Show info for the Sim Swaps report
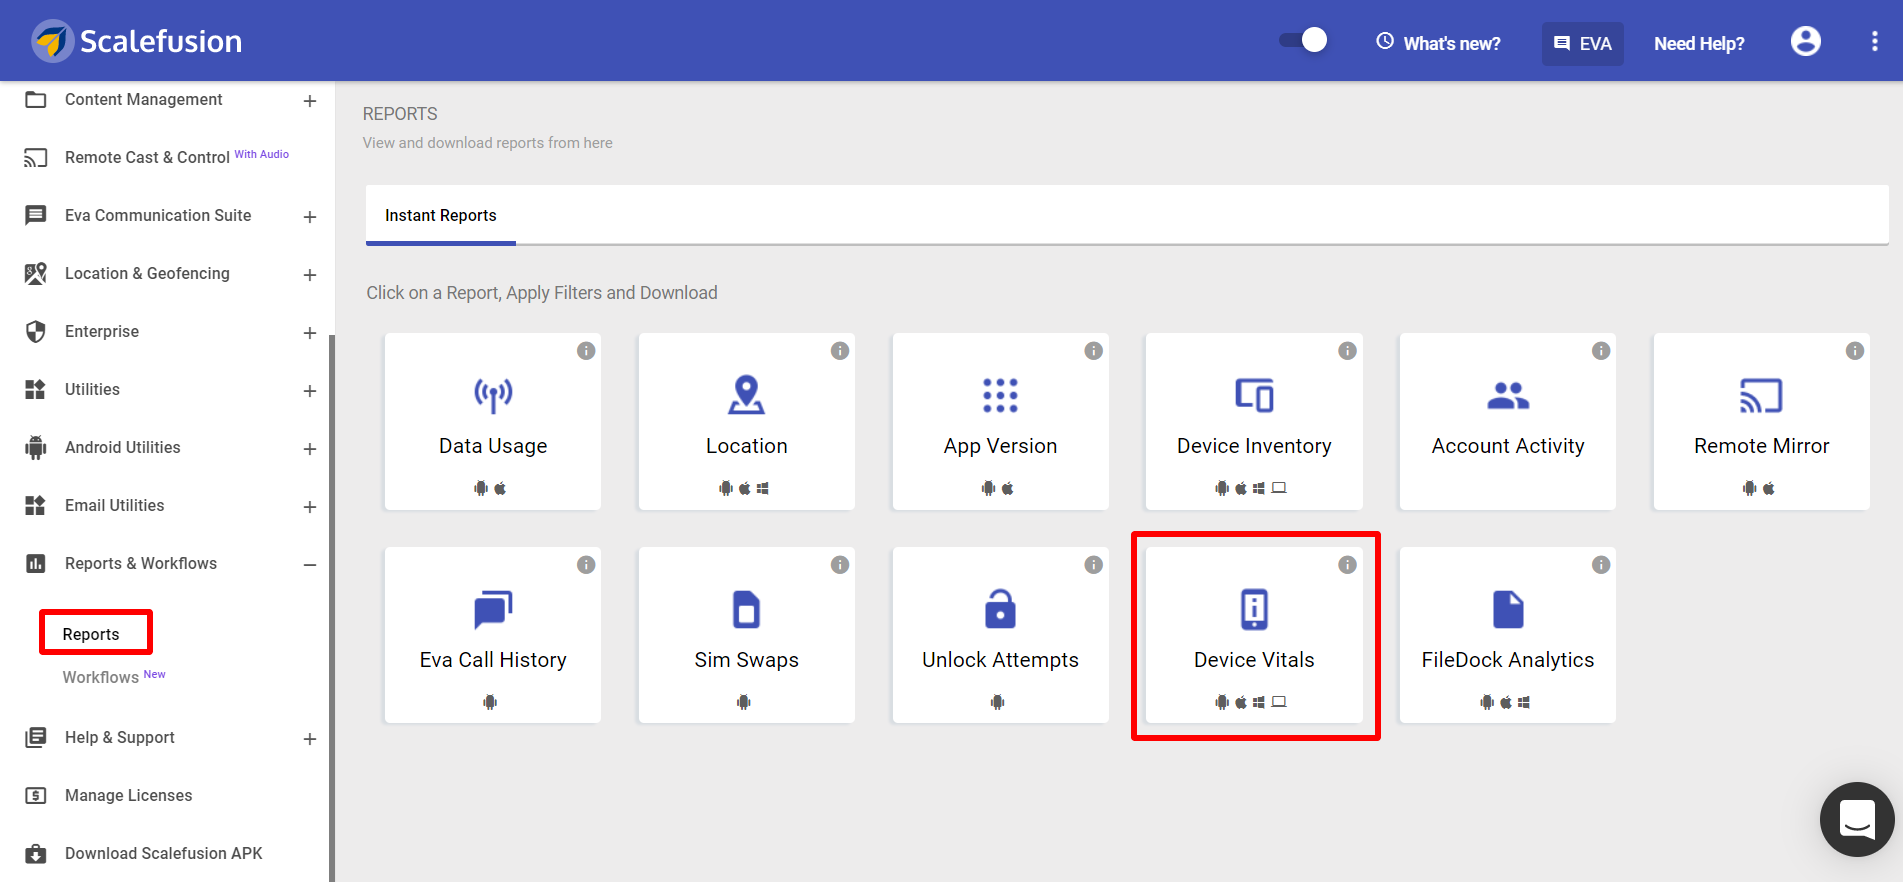The height and width of the screenshot is (882, 1903). [x=840, y=565]
